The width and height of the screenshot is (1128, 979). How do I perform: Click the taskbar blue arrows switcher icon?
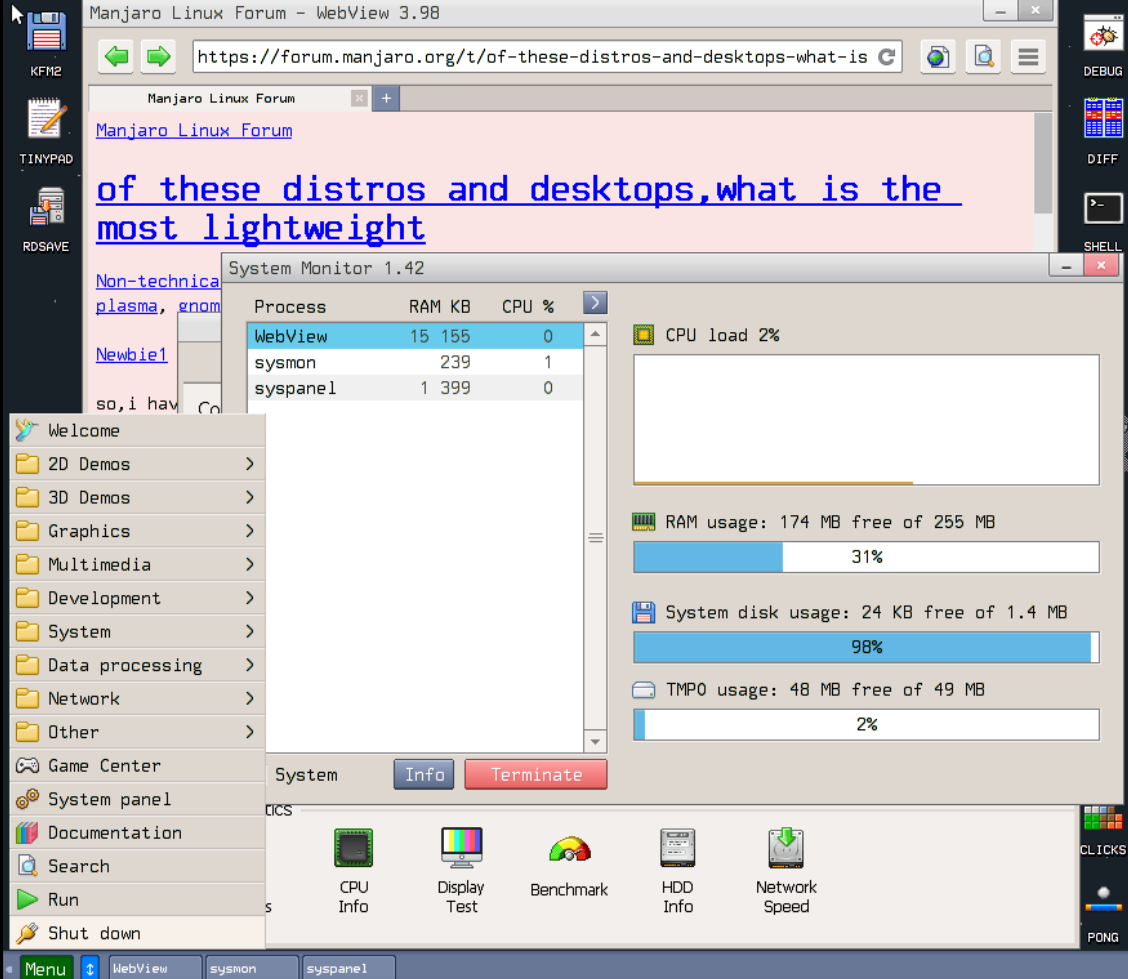point(90,968)
